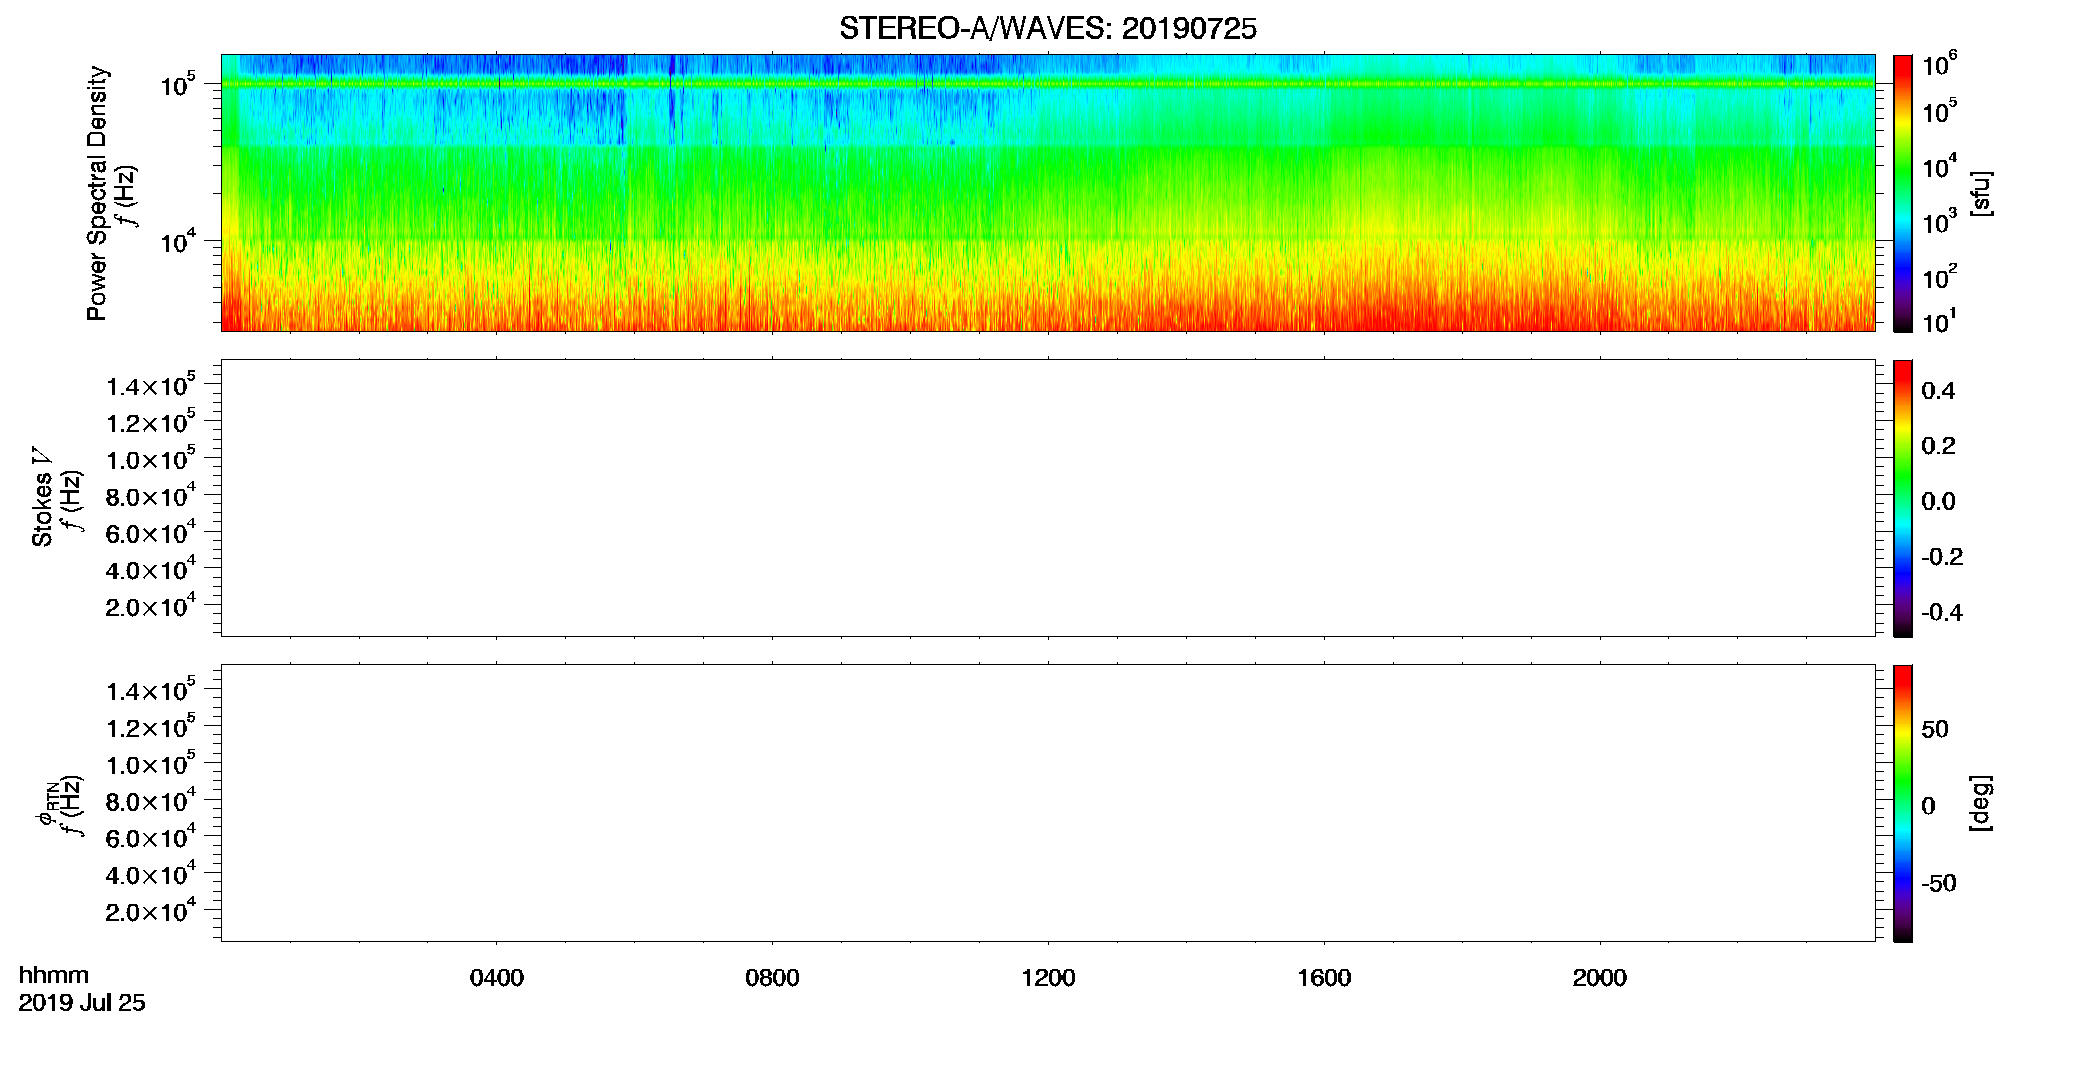Click the phi RTN degrees color bar
This screenshot has height=1080, width=2096.
(1902, 803)
